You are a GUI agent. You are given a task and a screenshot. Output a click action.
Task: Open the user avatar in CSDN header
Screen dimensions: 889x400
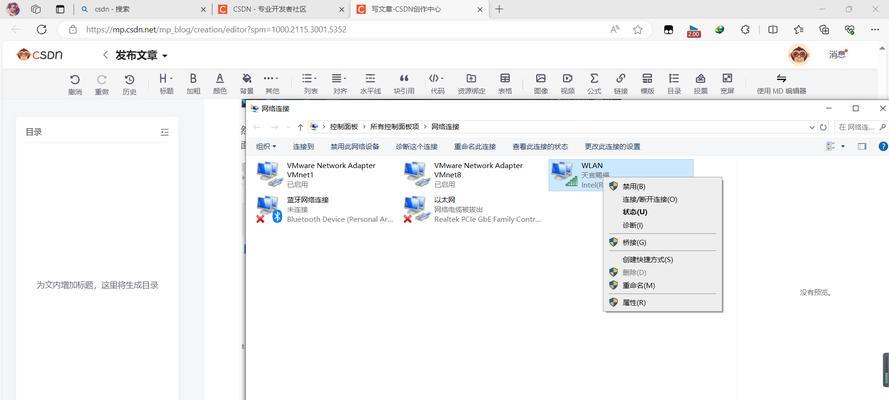[799, 55]
